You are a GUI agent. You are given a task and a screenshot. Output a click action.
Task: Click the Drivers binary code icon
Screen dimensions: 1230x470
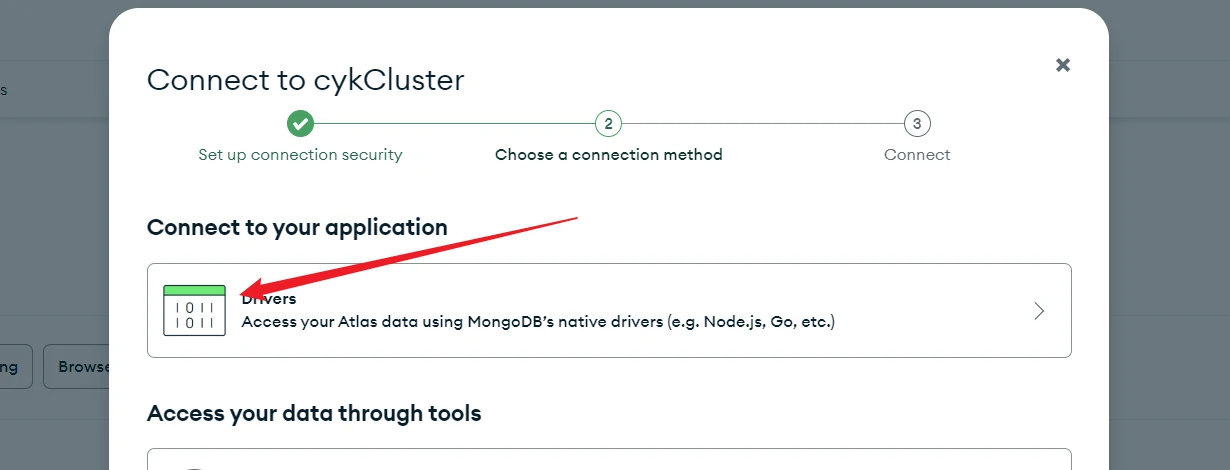click(x=194, y=310)
